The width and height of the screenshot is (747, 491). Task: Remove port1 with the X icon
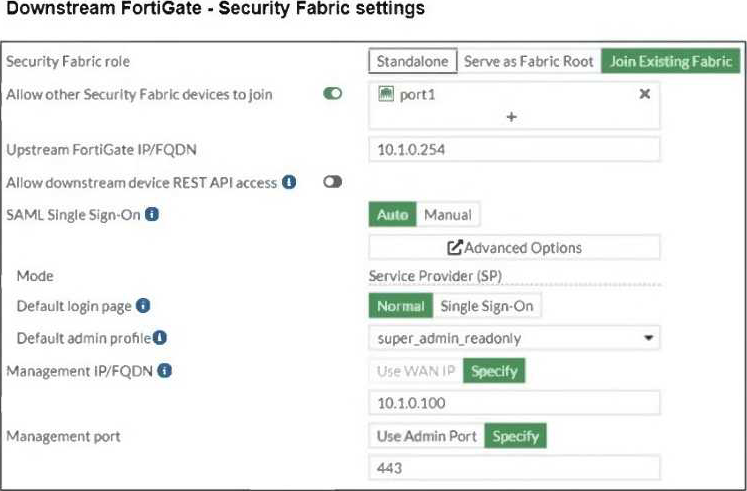645,94
